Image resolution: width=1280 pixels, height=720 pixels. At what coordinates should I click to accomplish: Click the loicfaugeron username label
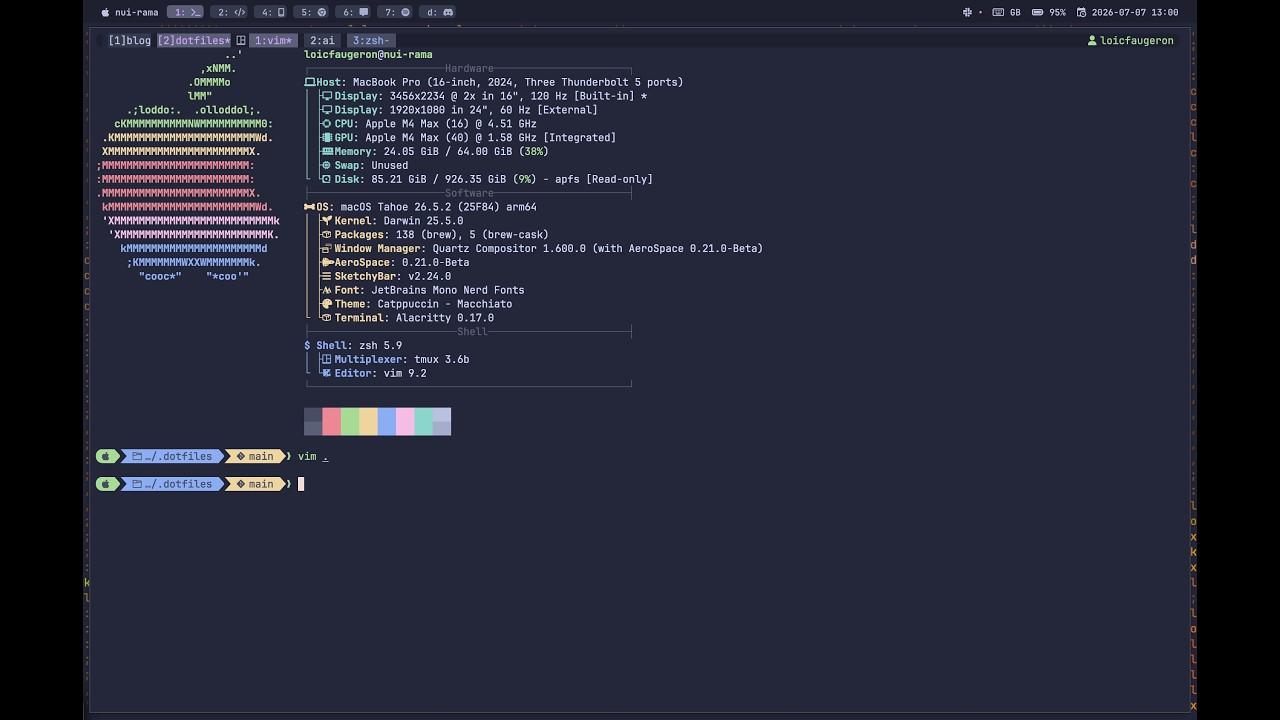click(x=1137, y=40)
